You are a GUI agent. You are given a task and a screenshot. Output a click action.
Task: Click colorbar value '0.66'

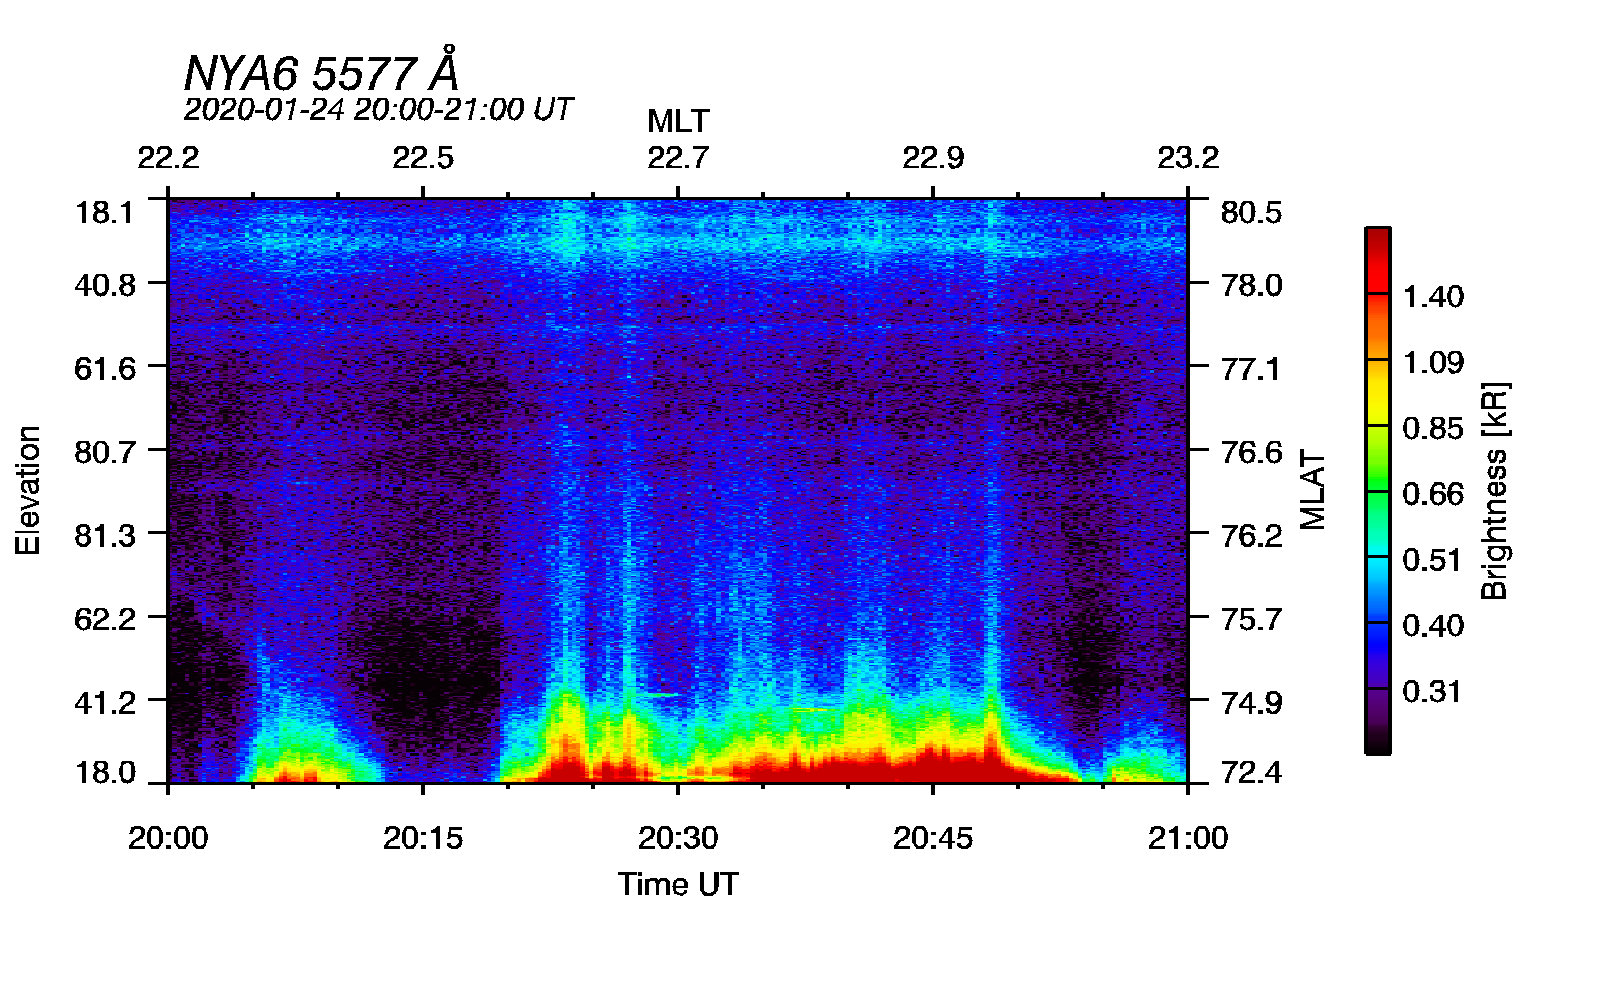(1433, 494)
